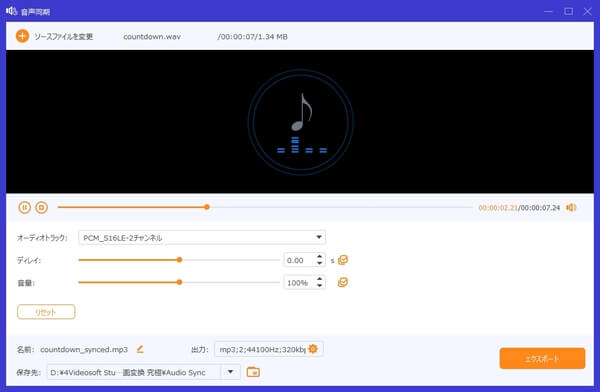The width and height of the screenshot is (600, 392).
Task: Click the volume value field showing 100%
Action: click(299, 283)
